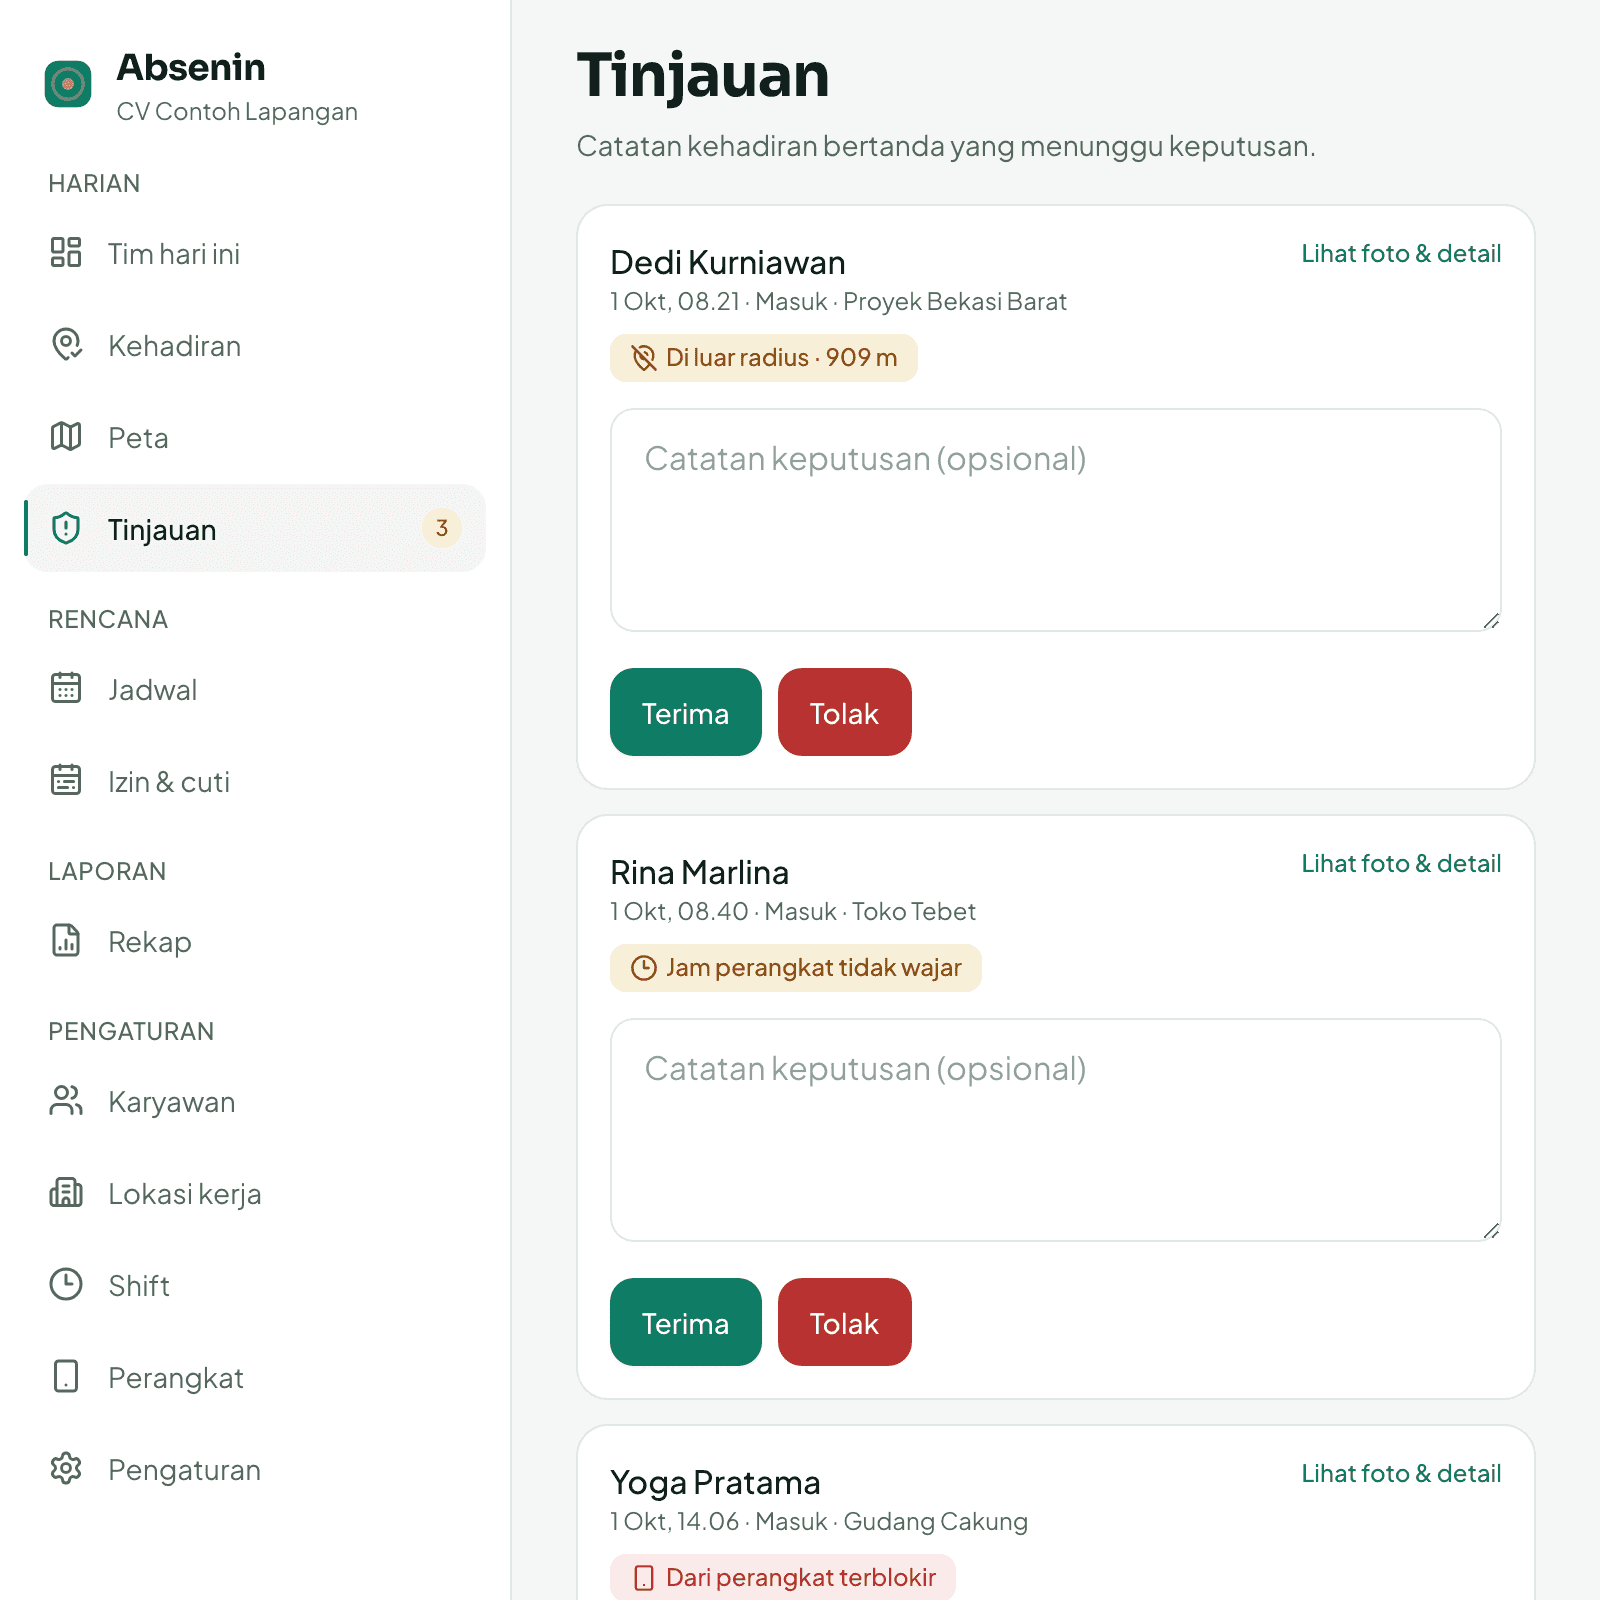Click the Perangkat device icon
This screenshot has width=1600, height=1600.
click(x=66, y=1376)
